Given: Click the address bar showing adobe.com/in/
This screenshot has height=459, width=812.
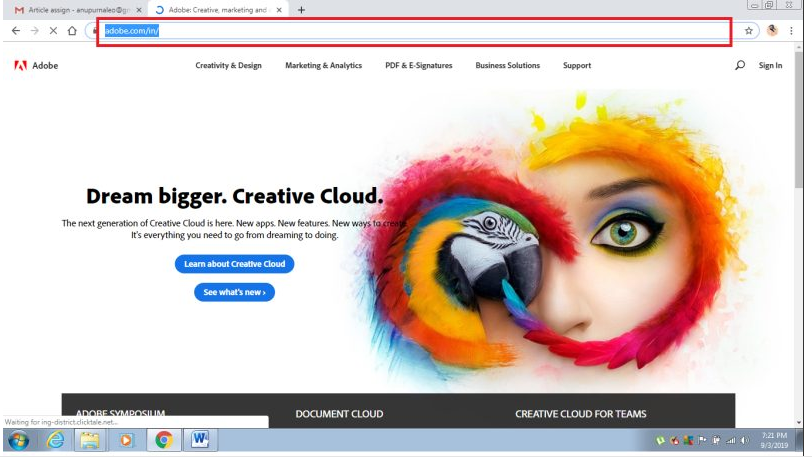Looking at the screenshot, I should [x=414, y=31].
